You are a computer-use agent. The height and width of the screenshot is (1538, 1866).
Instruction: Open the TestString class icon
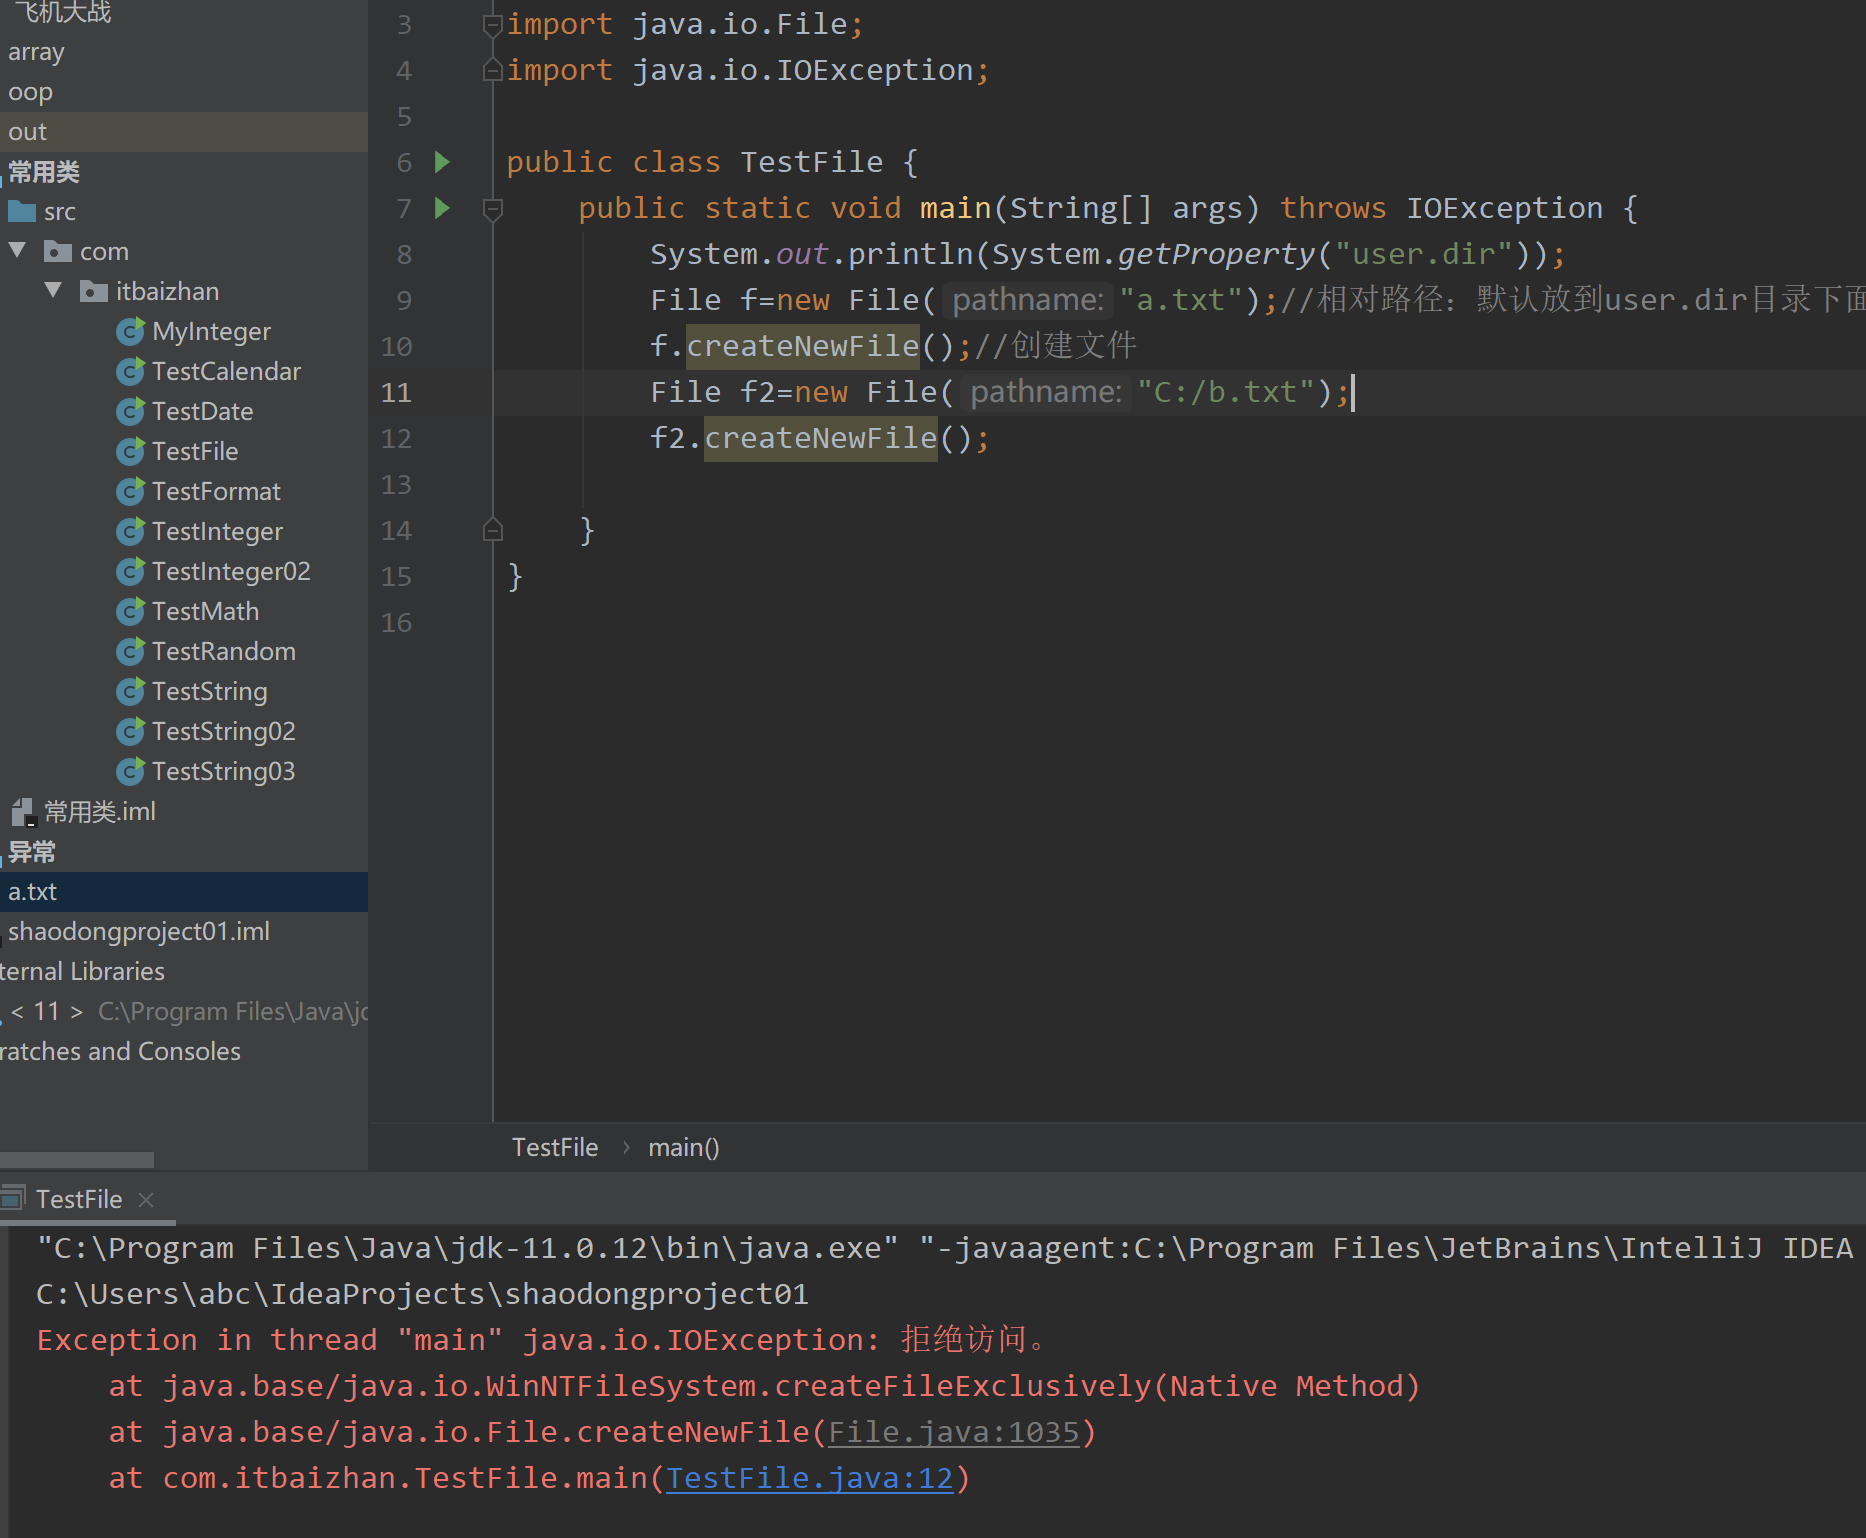[x=130, y=691]
